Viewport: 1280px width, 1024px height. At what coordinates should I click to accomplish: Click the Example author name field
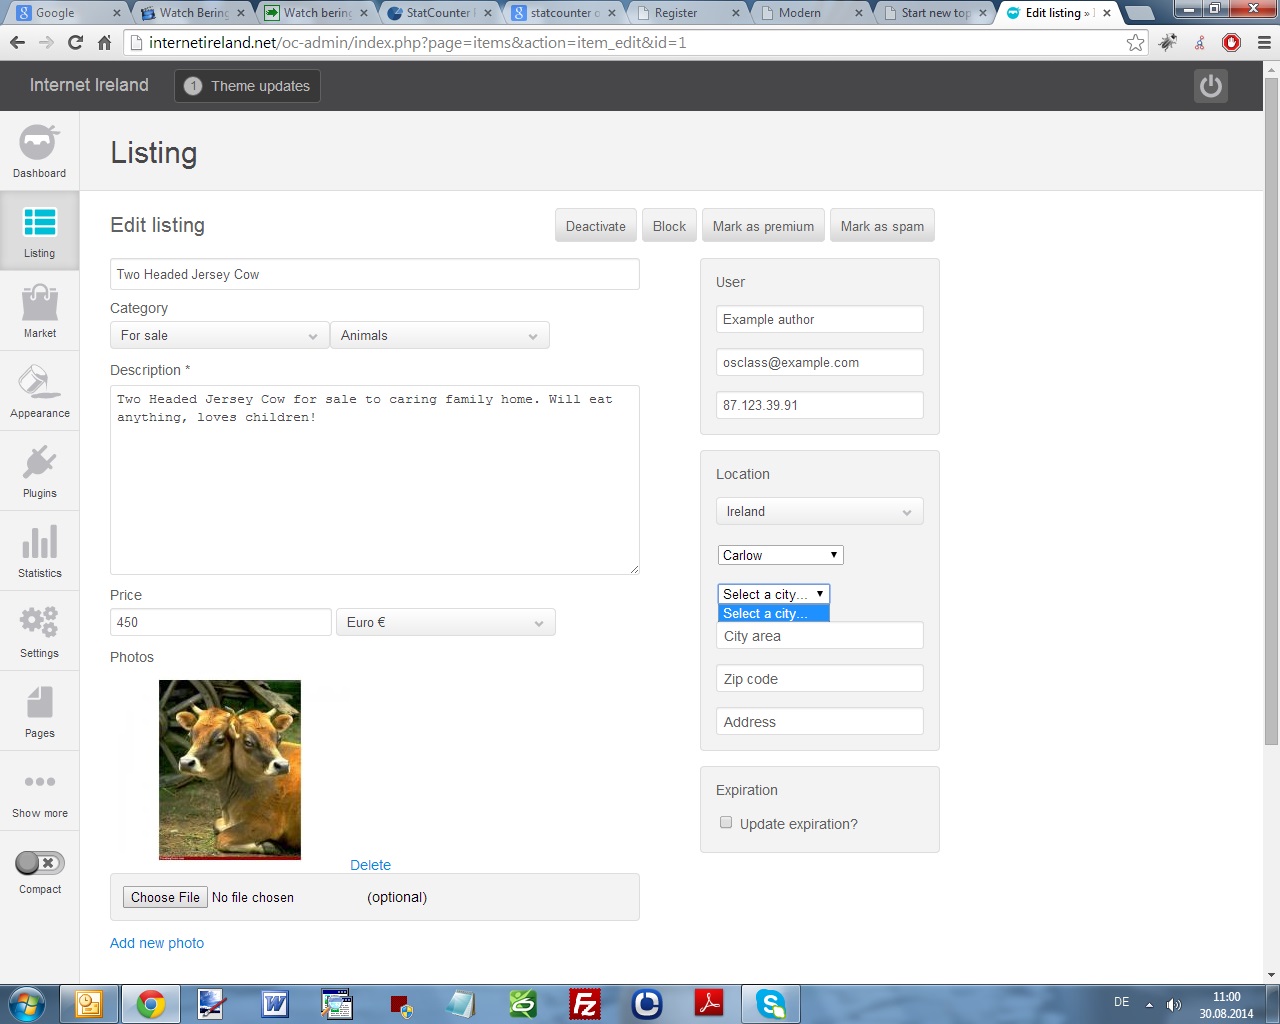819,319
